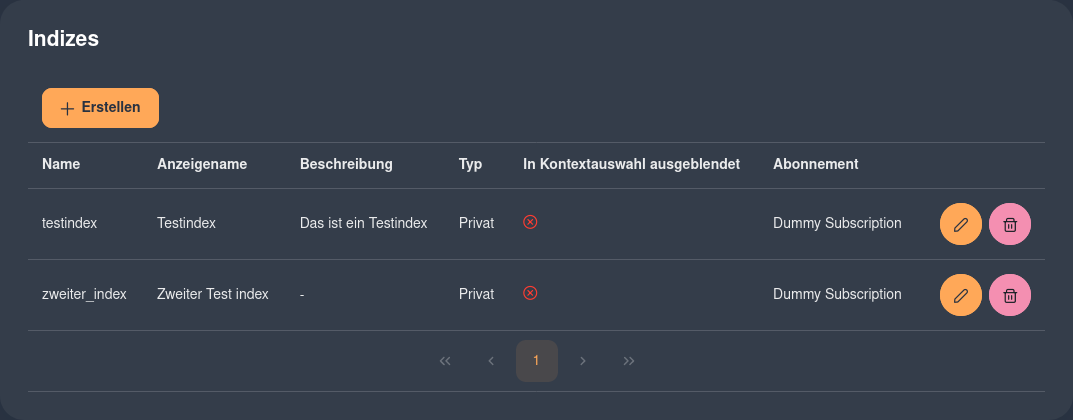Go to first page with double-left arrows
The image size is (1073, 420).
445,360
